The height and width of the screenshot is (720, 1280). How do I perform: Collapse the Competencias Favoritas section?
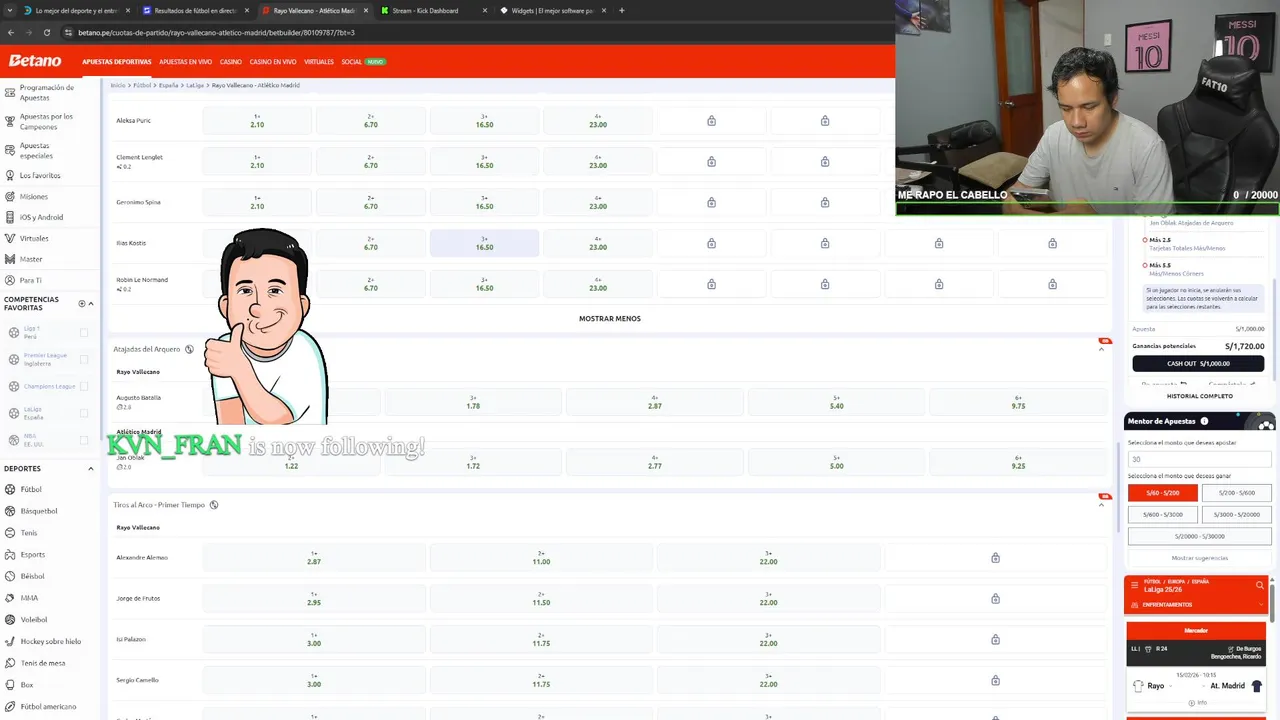[91, 303]
